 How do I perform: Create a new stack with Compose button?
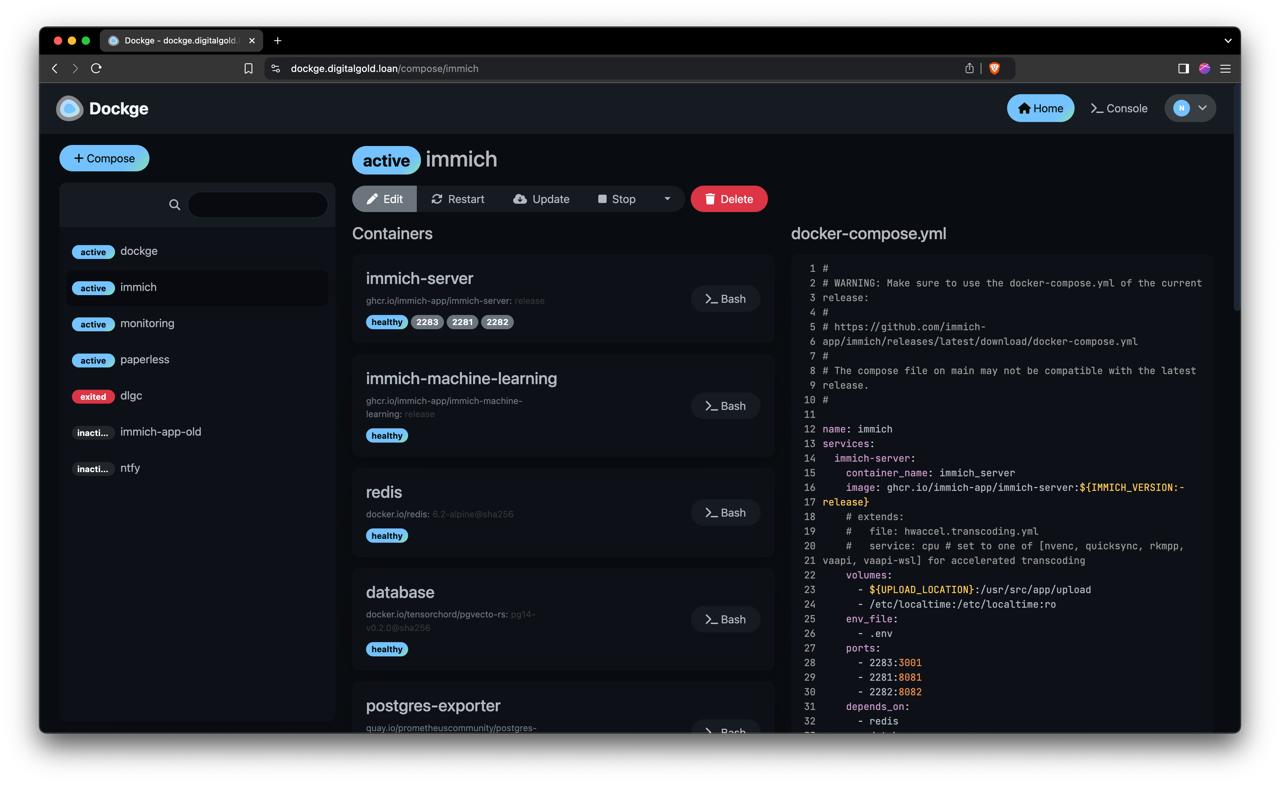(104, 158)
